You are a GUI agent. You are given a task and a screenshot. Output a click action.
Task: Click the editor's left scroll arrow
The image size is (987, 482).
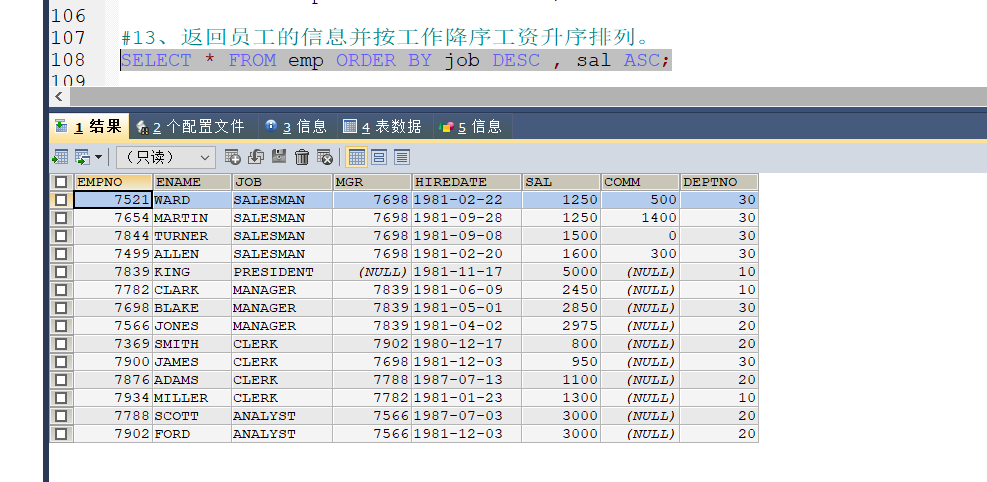tap(59, 96)
